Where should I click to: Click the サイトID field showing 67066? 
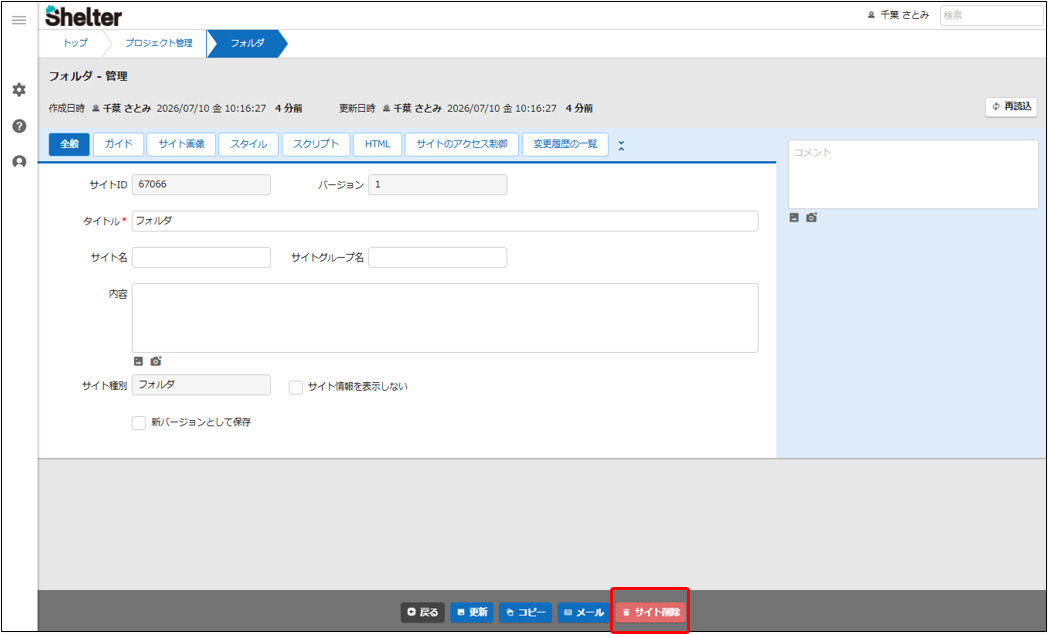point(201,184)
